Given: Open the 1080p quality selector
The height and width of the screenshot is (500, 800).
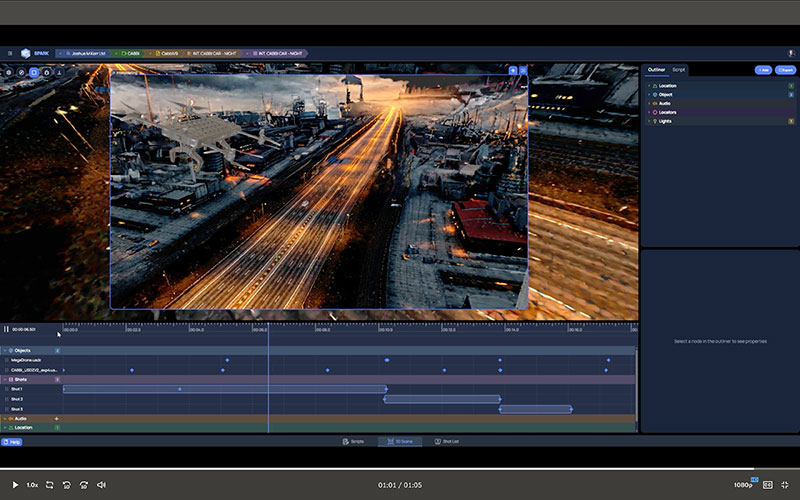Looking at the screenshot, I should [x=745, y=484].
